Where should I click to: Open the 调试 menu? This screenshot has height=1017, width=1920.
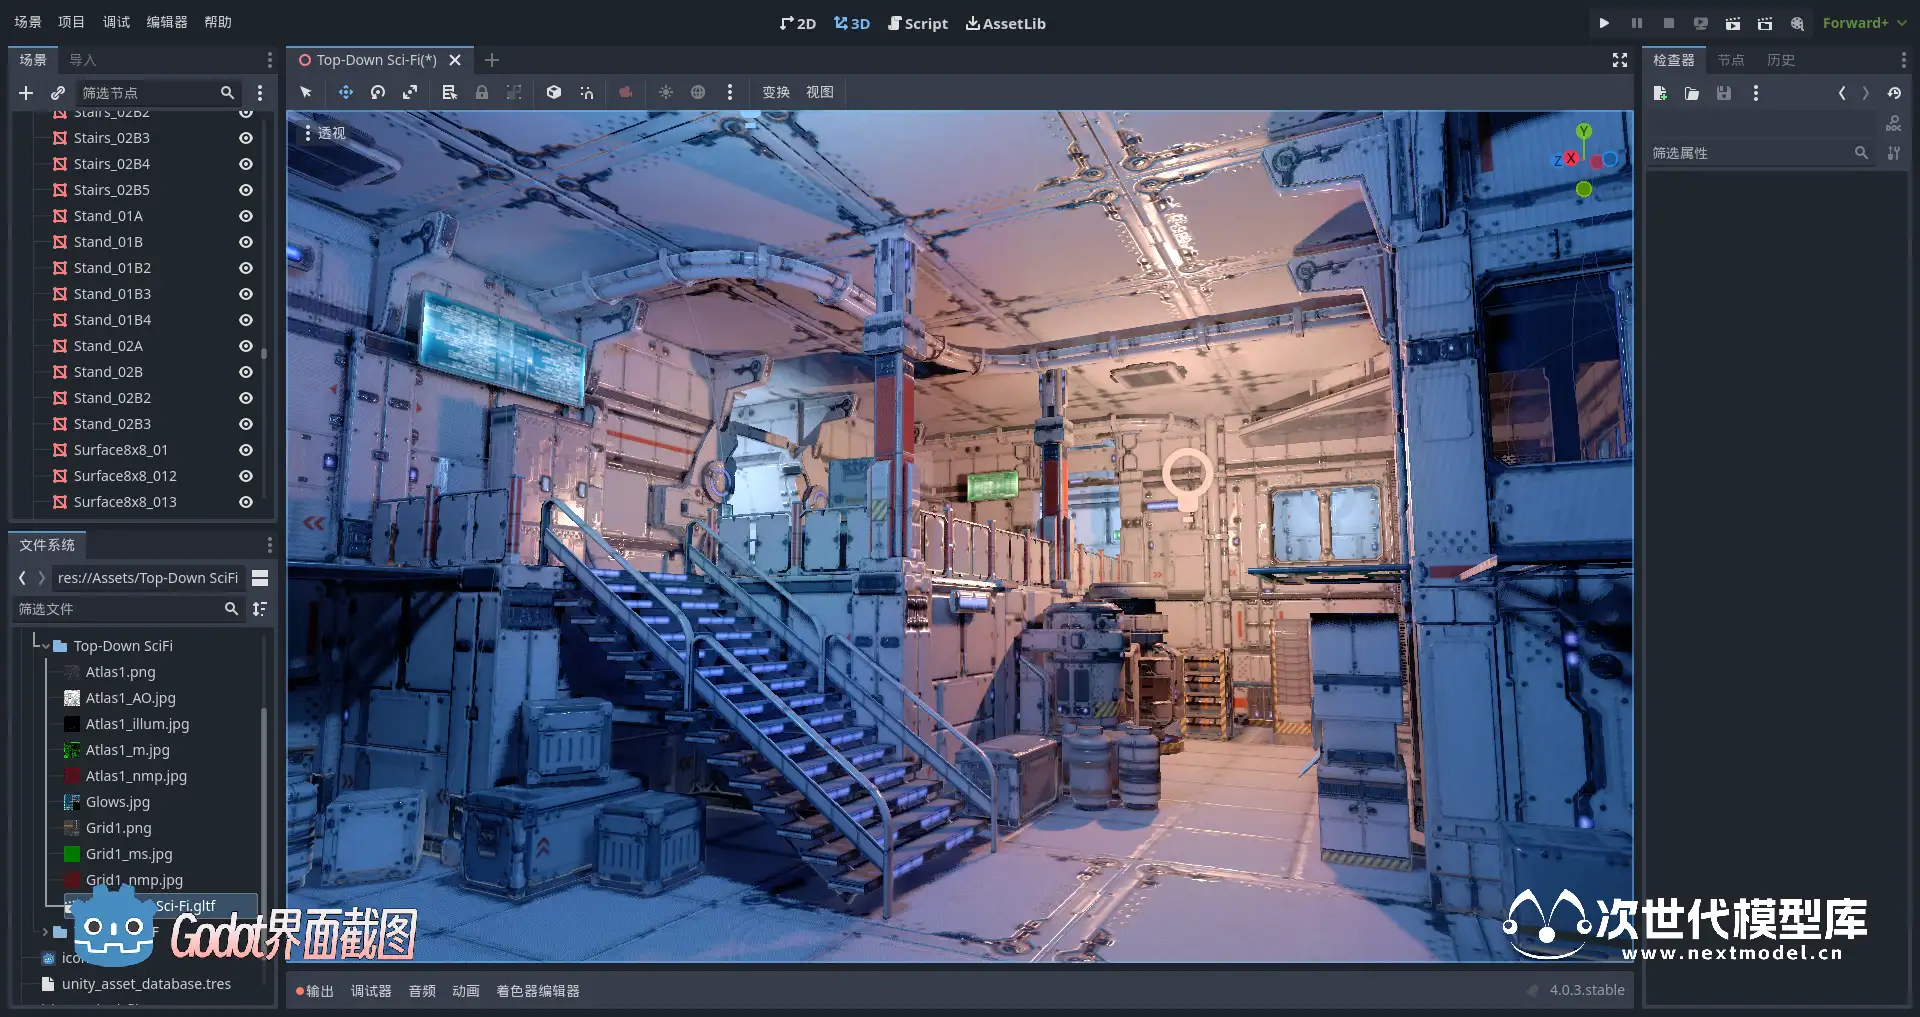116,22
